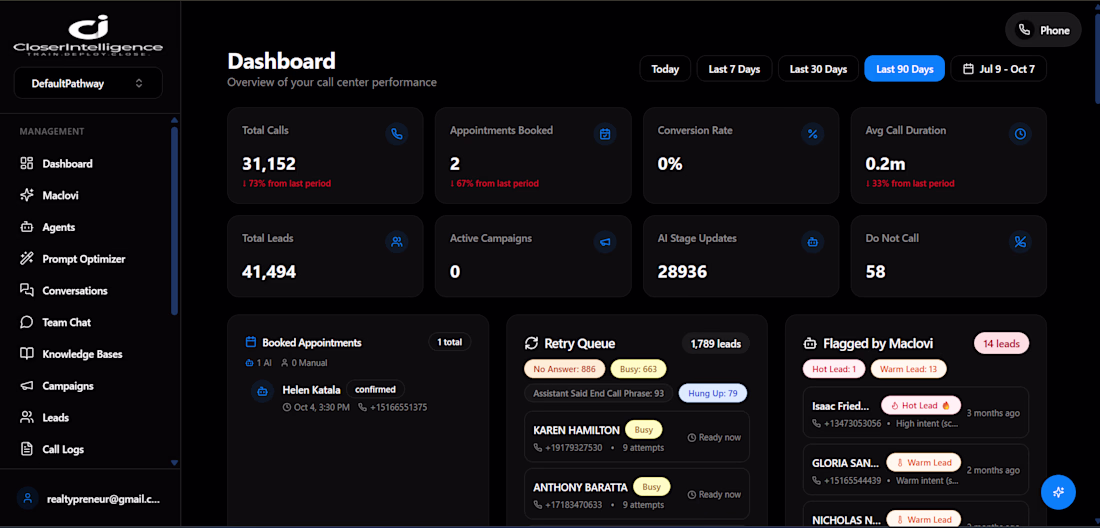1100x528 pixels.
Task: Click the Retry Queue refresh icon
Action: click(x=531, y=343)
